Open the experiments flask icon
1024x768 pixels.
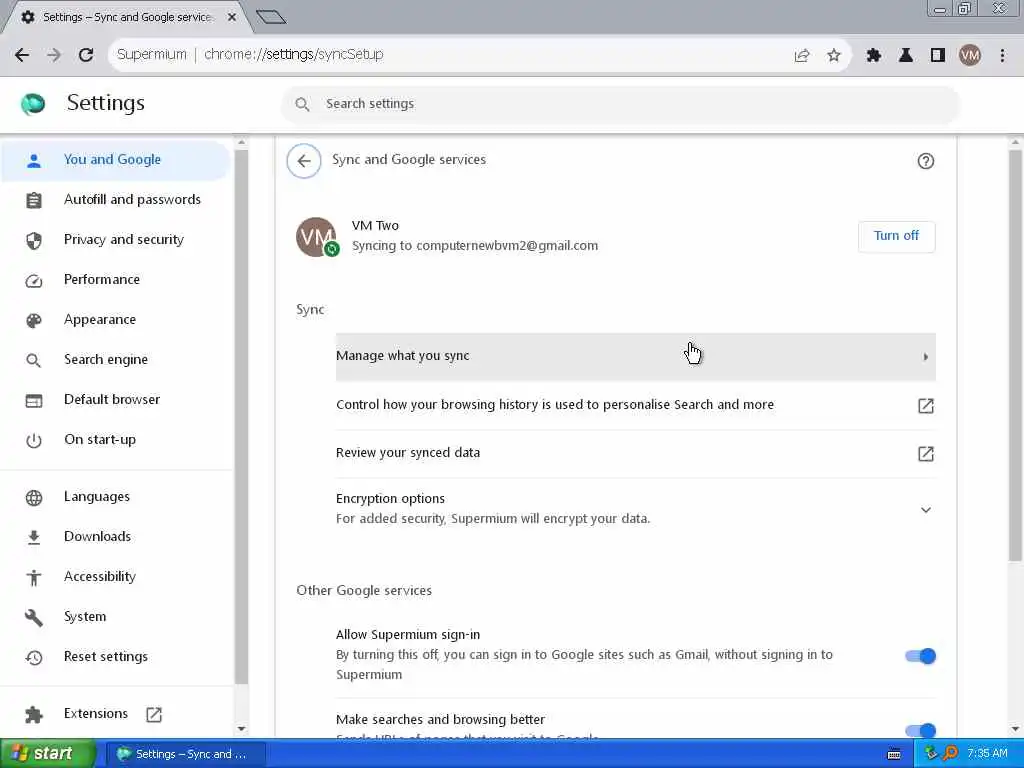pyautogui.click(x=906, y=55)
